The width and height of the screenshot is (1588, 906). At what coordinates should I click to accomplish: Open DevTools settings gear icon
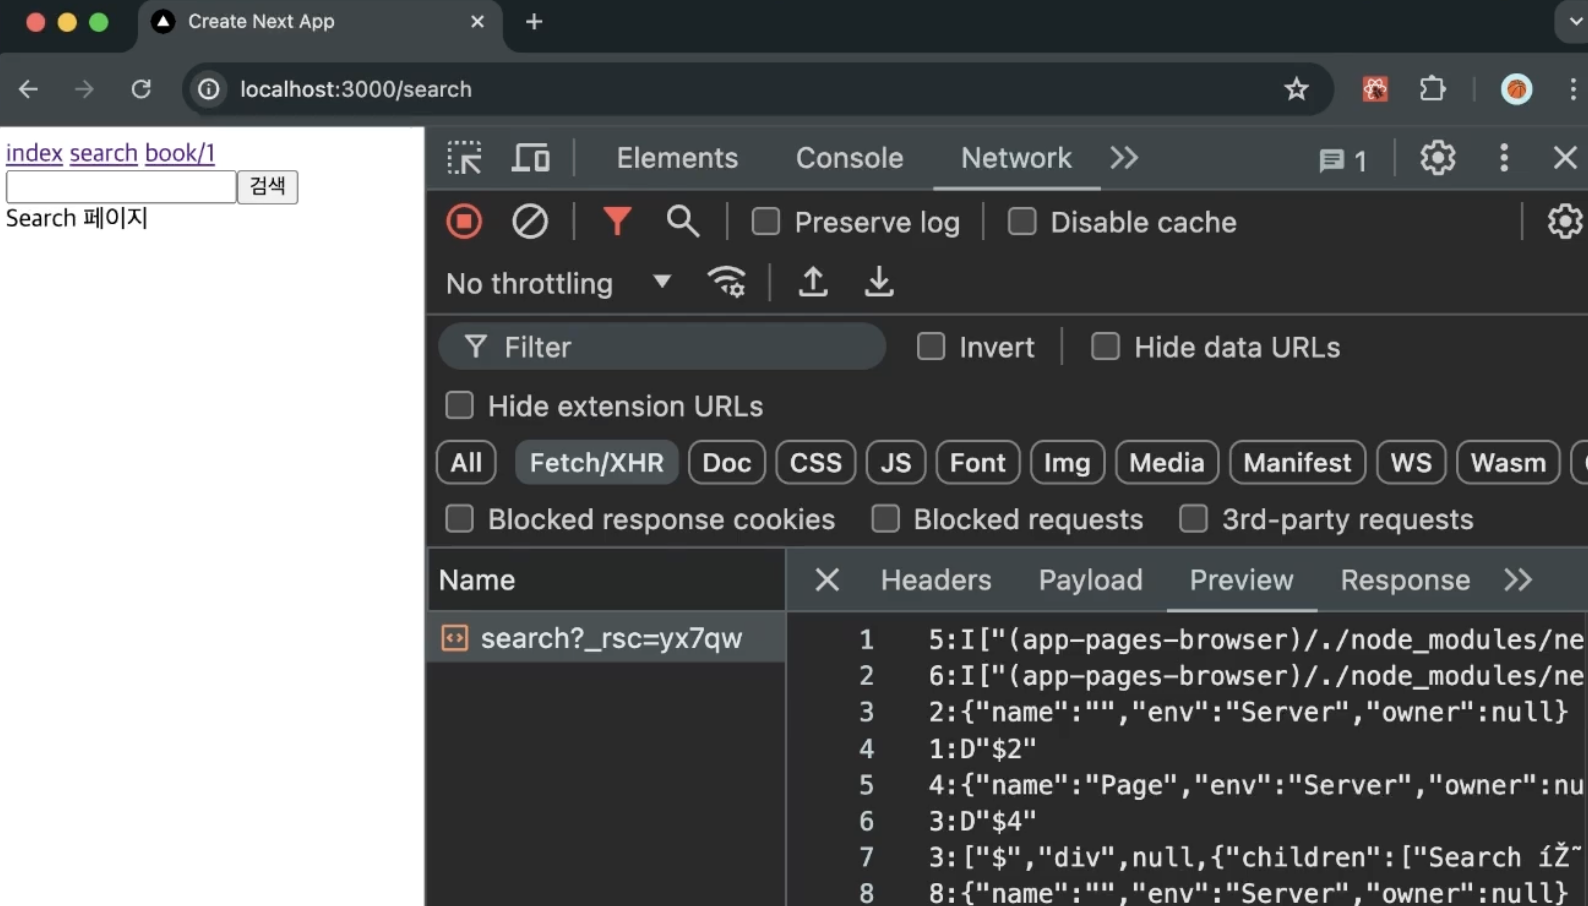click(x=1438, y=158)
